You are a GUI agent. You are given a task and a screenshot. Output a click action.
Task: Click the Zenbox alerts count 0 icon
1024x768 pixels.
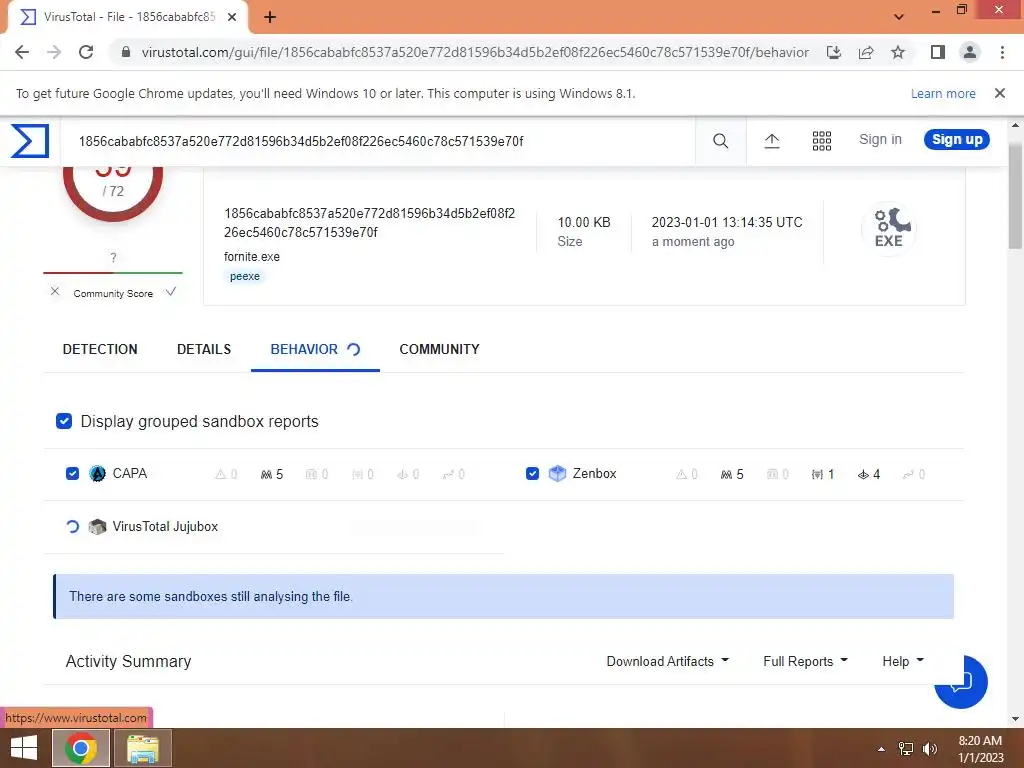686,474
